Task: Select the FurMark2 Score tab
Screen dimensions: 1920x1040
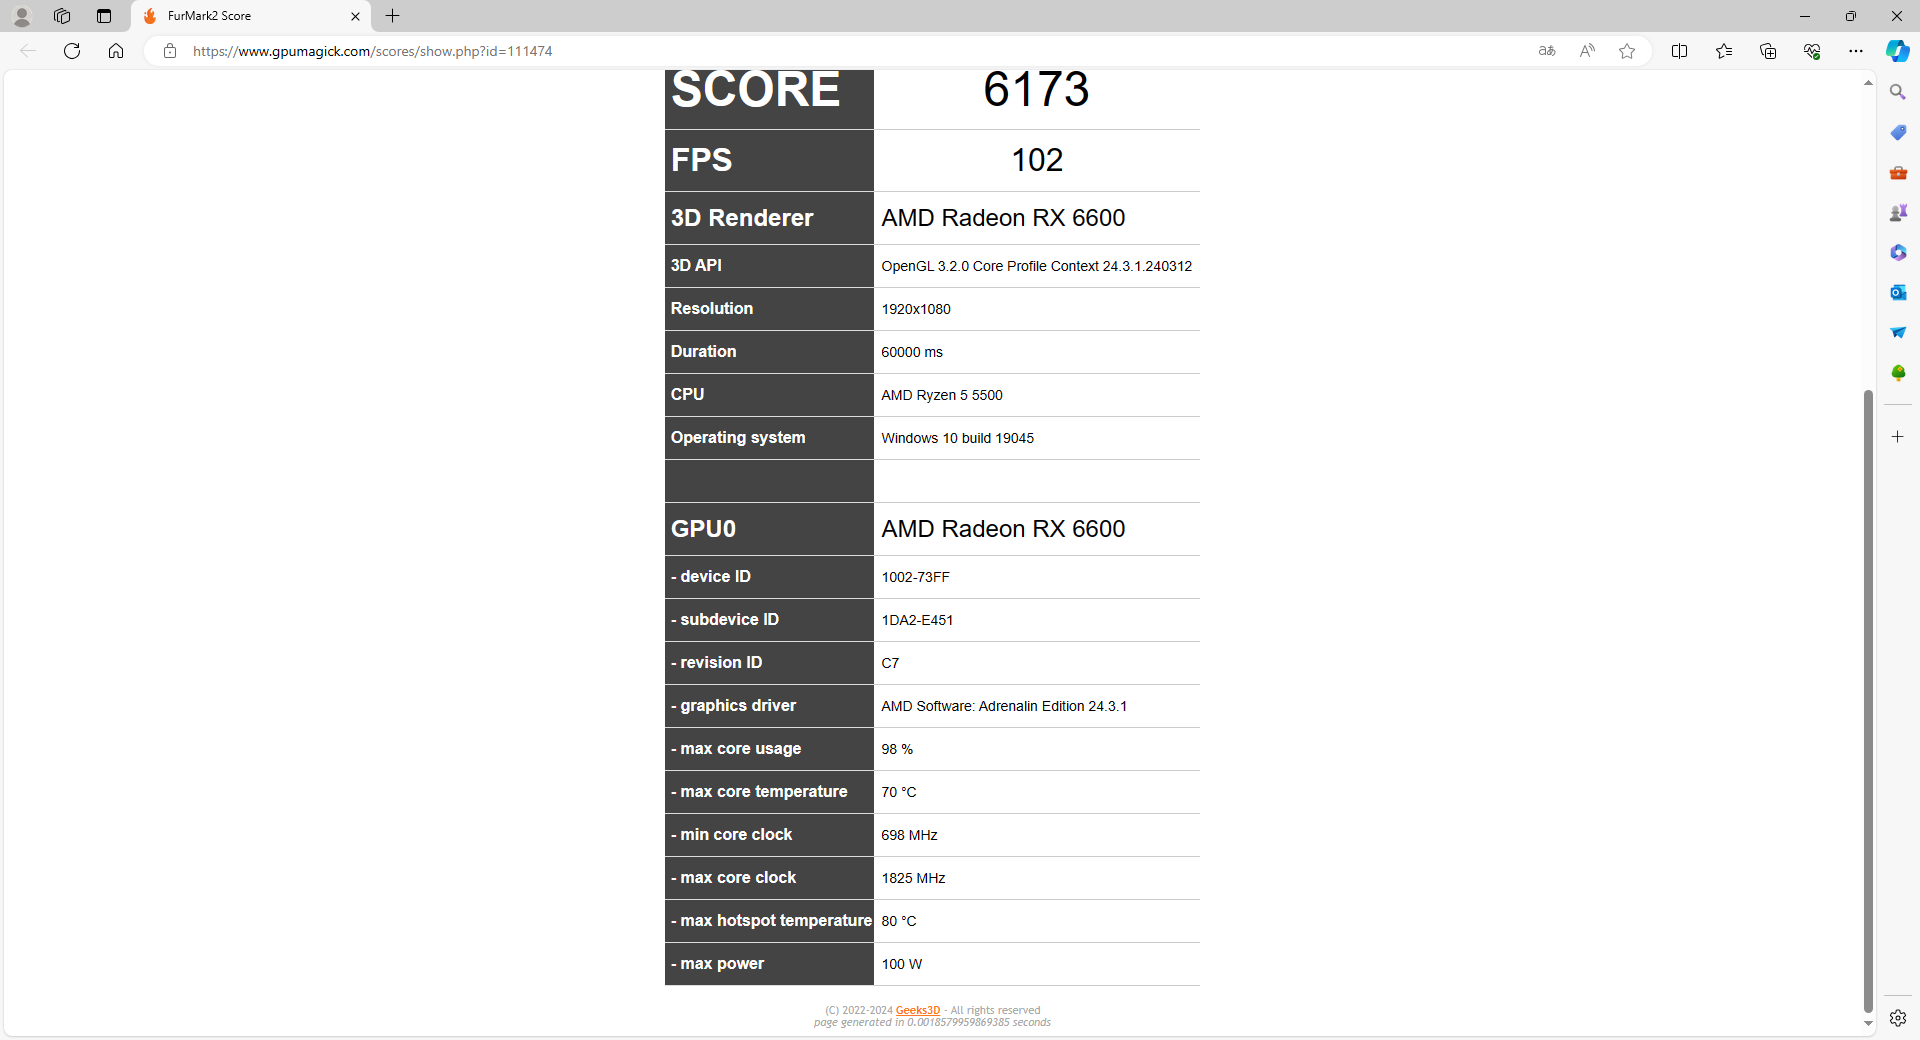Action: 251,16
